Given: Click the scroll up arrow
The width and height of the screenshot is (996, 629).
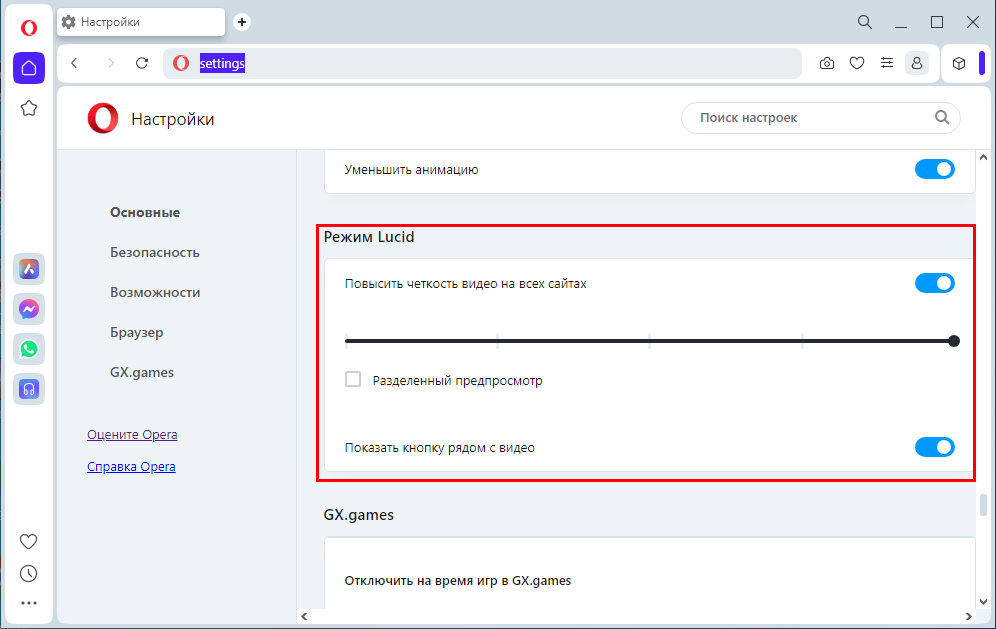Looking at the screenshot, I should 983,157.
